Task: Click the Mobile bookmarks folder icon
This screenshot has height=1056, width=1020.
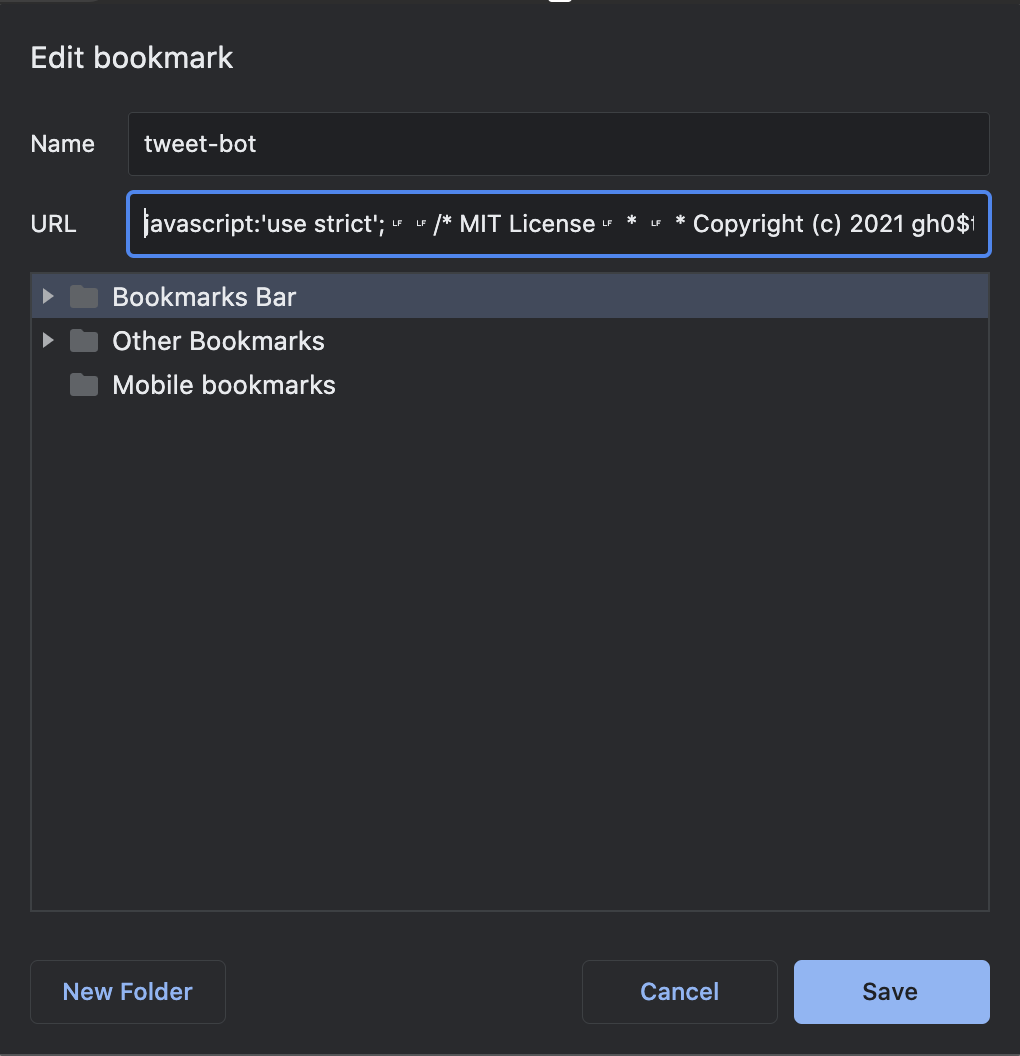Action: coord(84,385)
